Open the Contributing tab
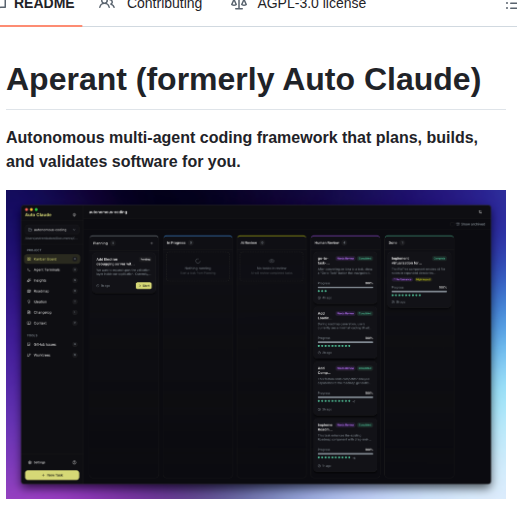Viewport: 517px width, 518px height. tap(151, 5)
